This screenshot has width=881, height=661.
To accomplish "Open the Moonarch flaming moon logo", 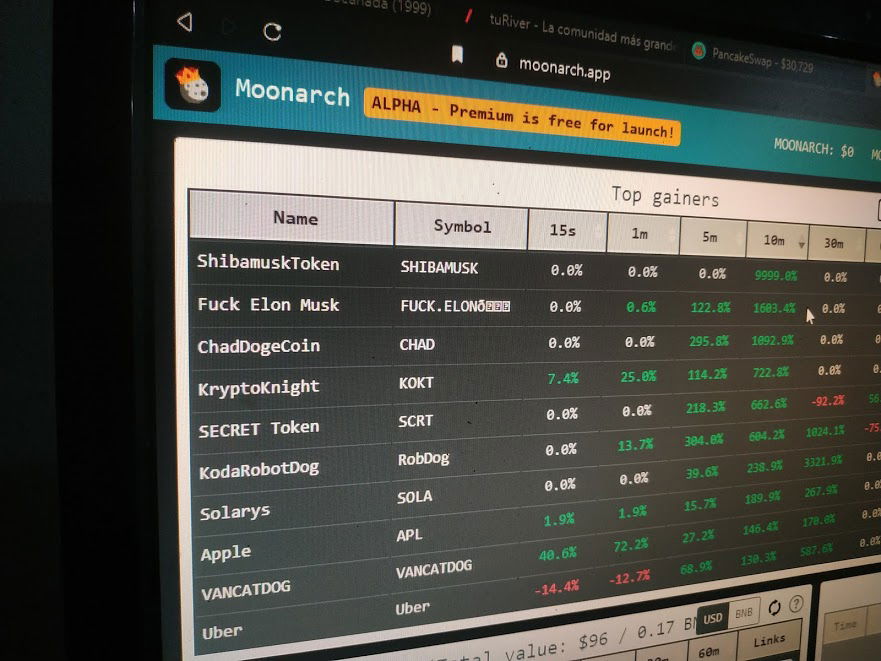I will pyautogui.click(x=193, y=85).
